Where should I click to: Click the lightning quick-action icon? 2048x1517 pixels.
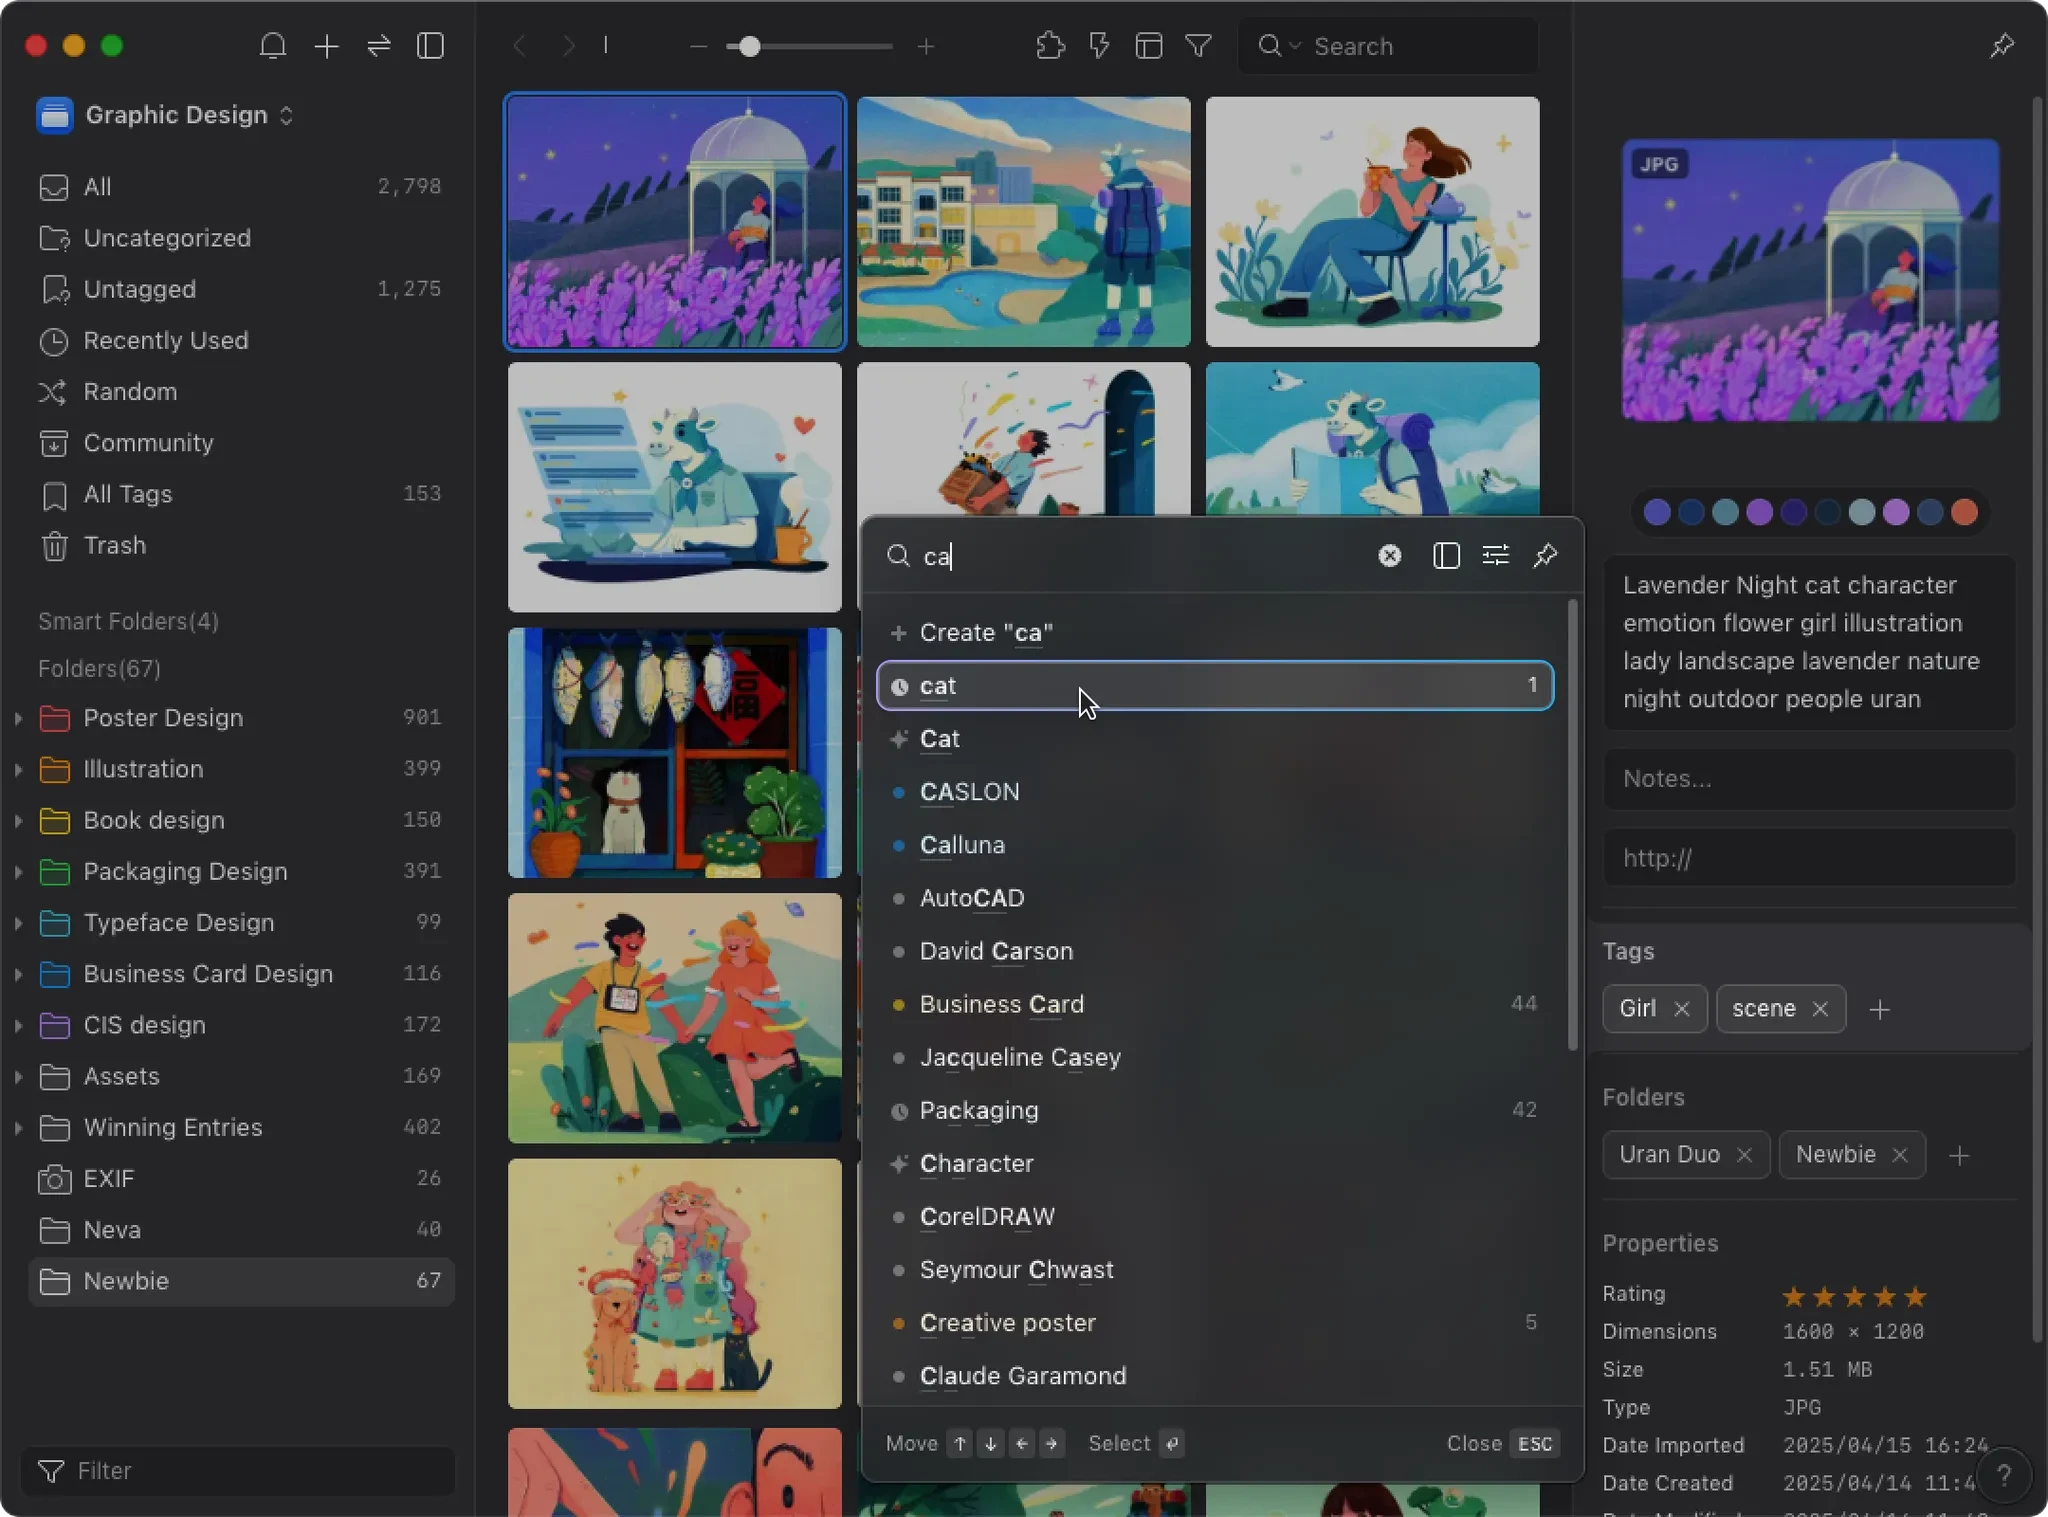tap(1099, 46)
